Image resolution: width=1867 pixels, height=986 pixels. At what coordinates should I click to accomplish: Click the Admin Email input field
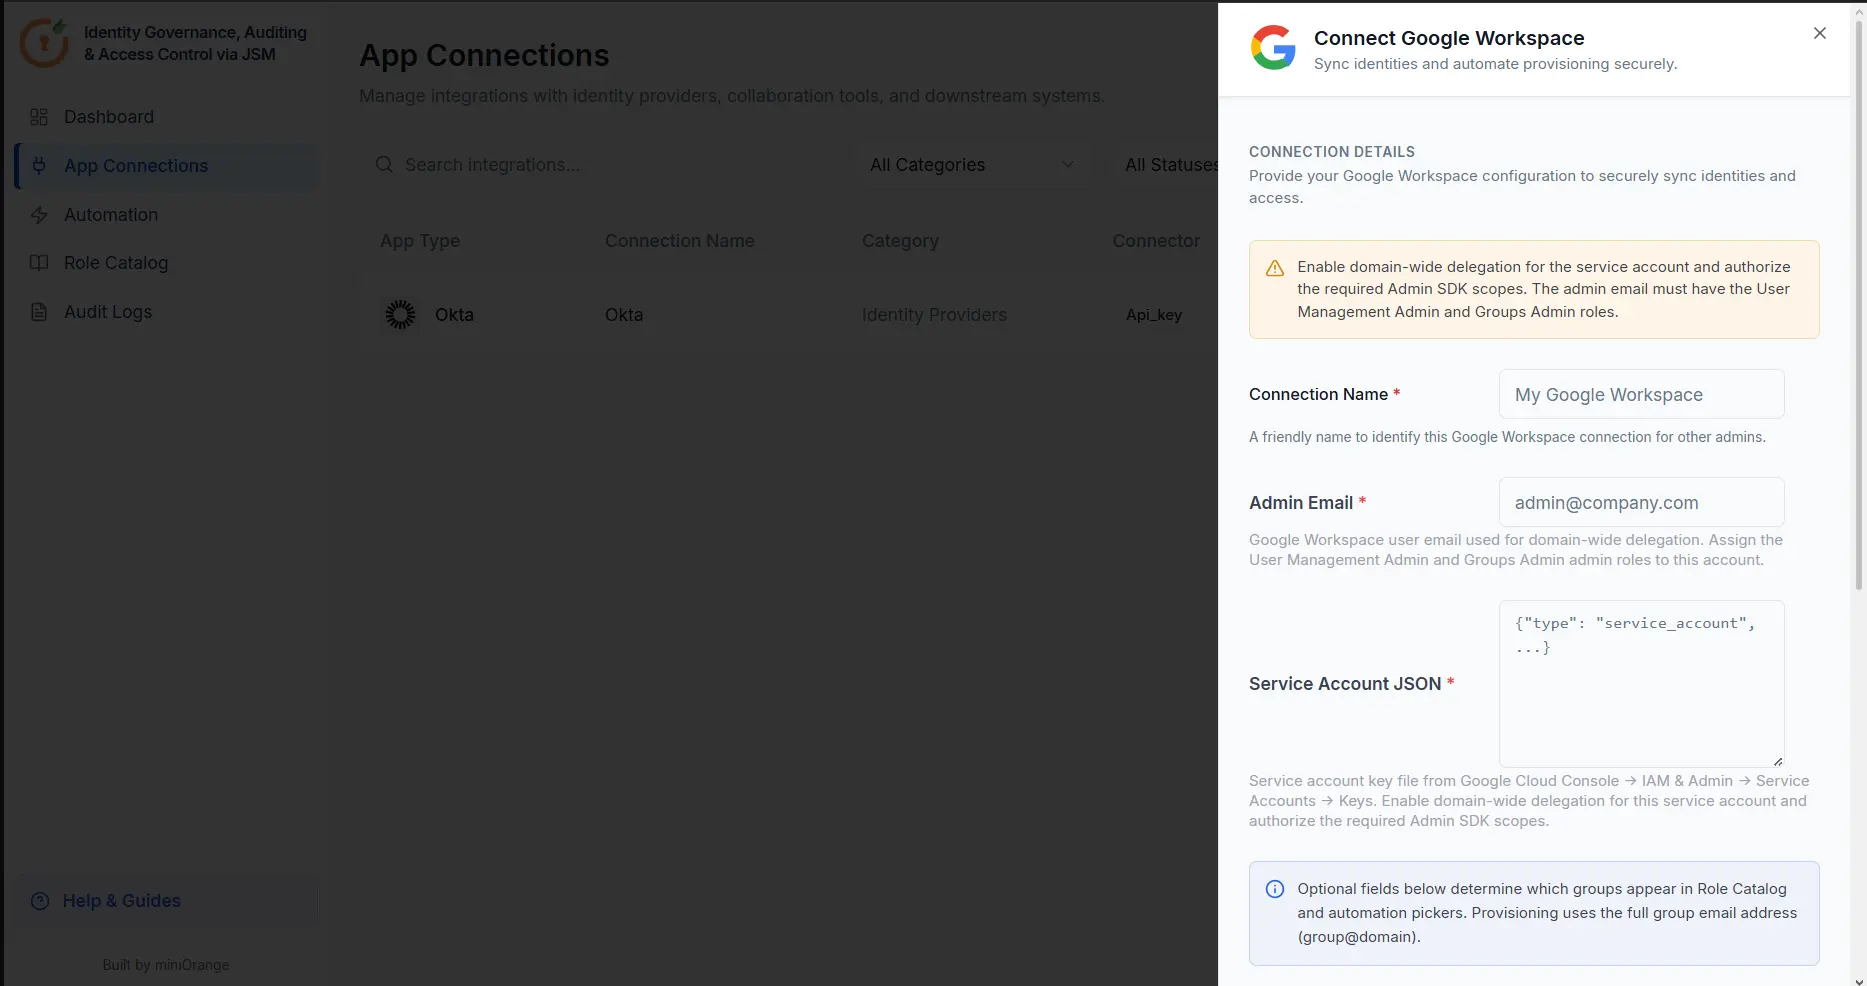coord(1641,502)
